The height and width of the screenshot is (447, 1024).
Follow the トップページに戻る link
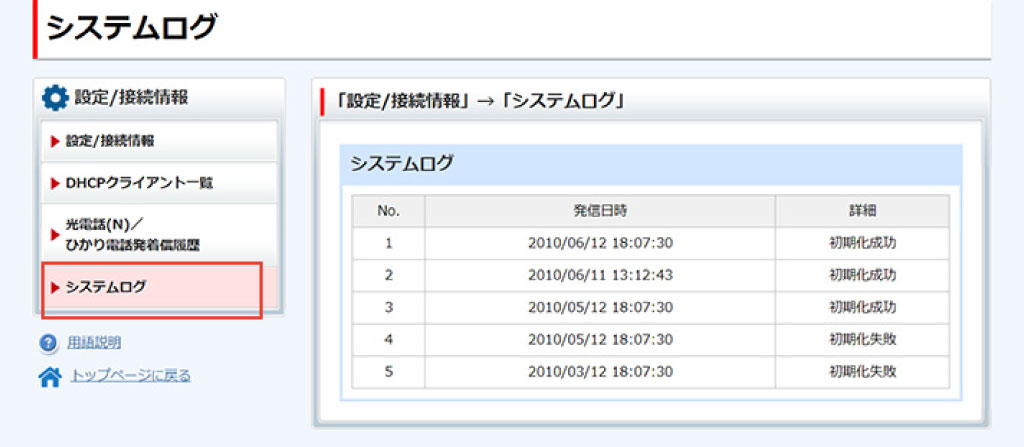pyautogui.click(x=129, y=376)
